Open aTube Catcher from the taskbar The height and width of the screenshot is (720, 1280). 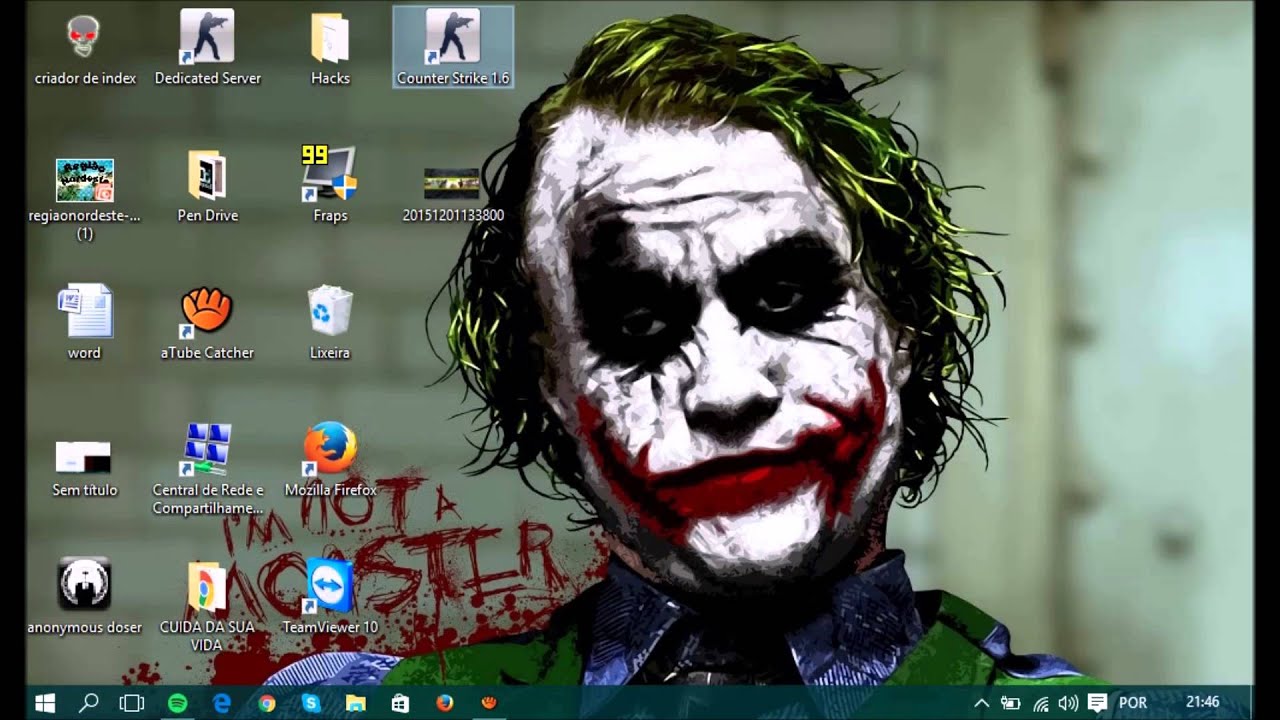[489, 703]
